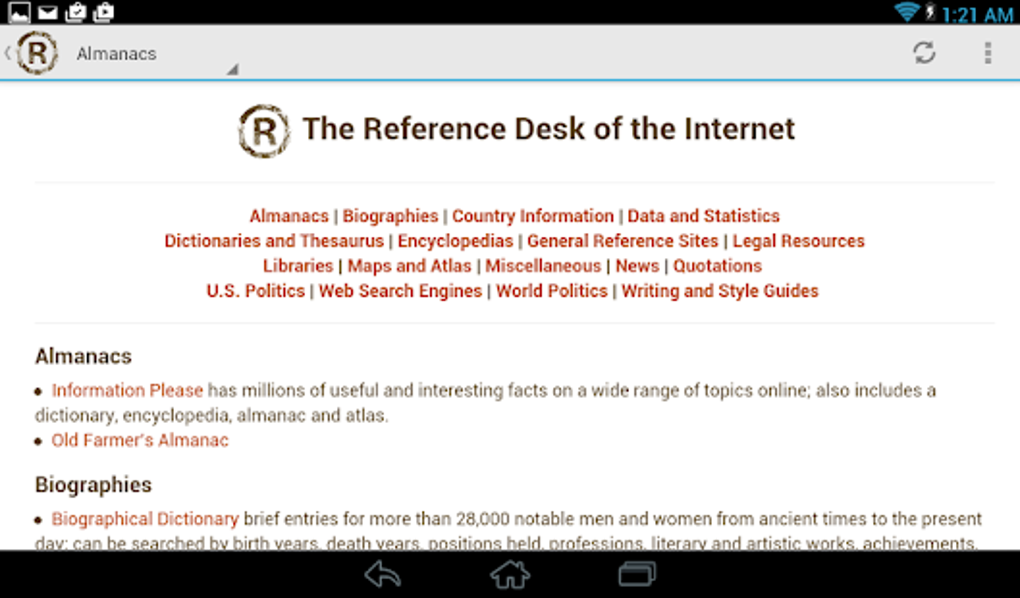The height and width of the screenshot is (598, 1020).
Task: Open the Encyclopedias category link
Action: [x=455, y=241]
